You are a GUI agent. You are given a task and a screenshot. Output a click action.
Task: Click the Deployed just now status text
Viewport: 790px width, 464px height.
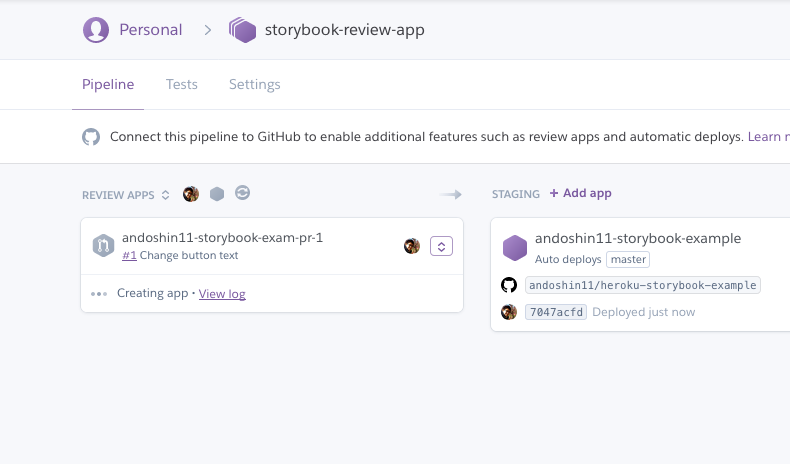coord(643,312)
